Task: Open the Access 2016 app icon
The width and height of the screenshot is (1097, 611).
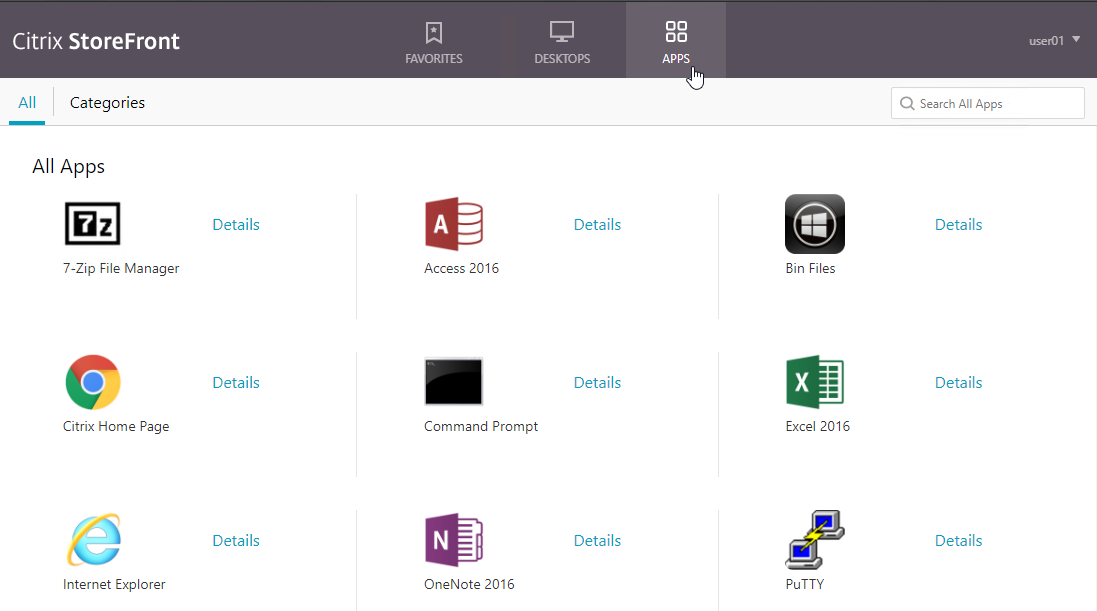Action: coord(454,224)
